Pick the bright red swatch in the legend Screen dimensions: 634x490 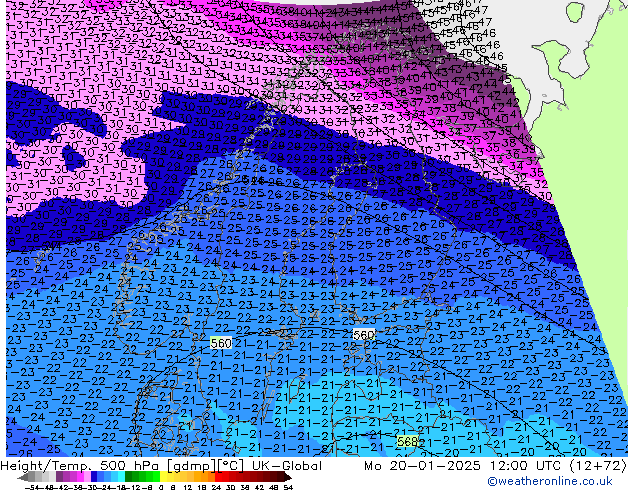coord(218,477)
